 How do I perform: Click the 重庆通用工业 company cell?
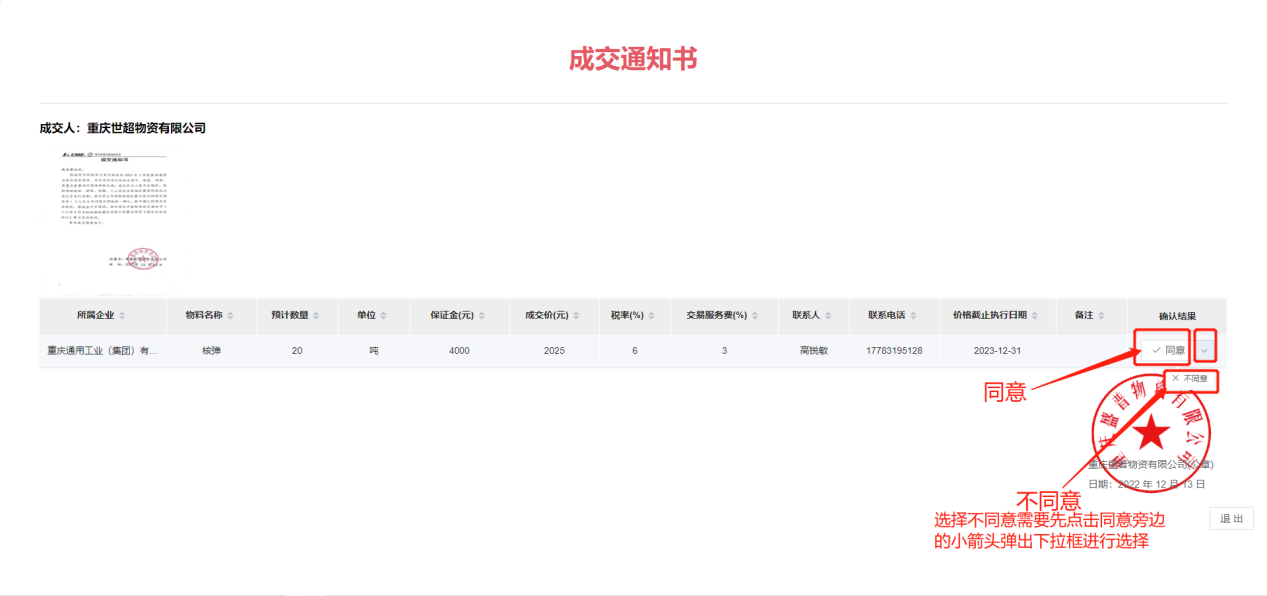102,351
